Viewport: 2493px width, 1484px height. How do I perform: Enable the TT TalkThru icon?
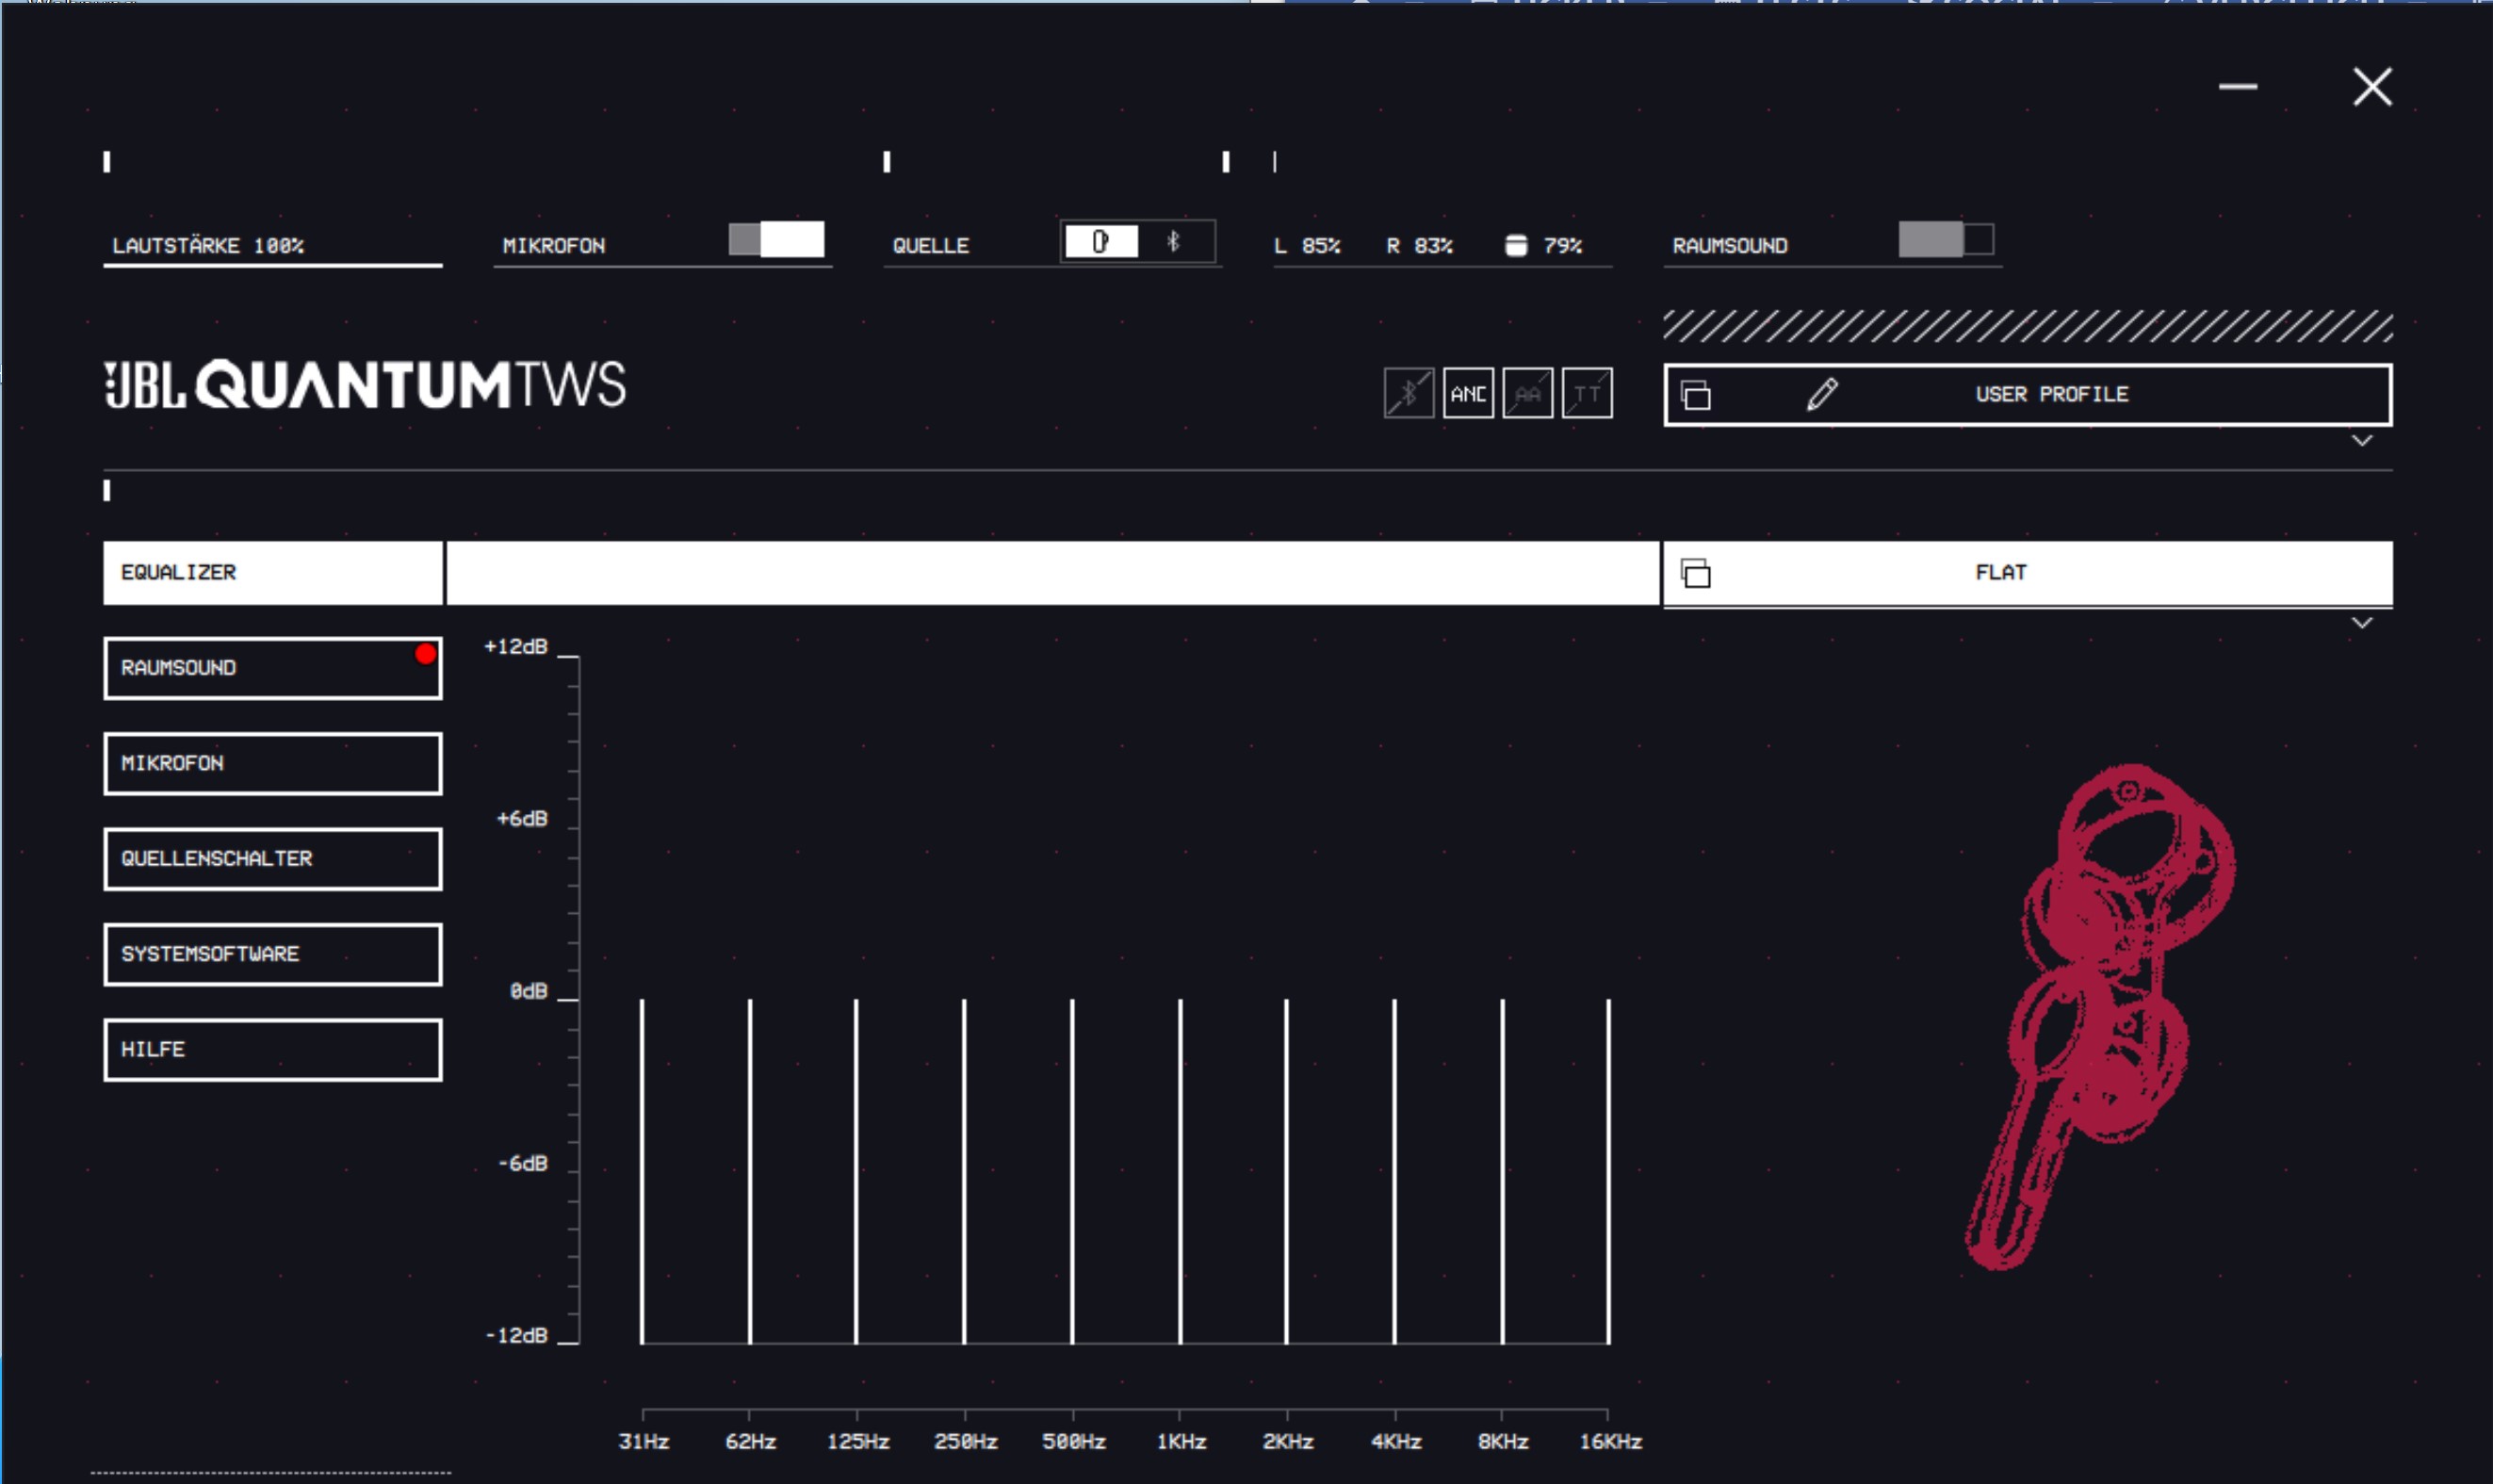tap(1586, 393)
